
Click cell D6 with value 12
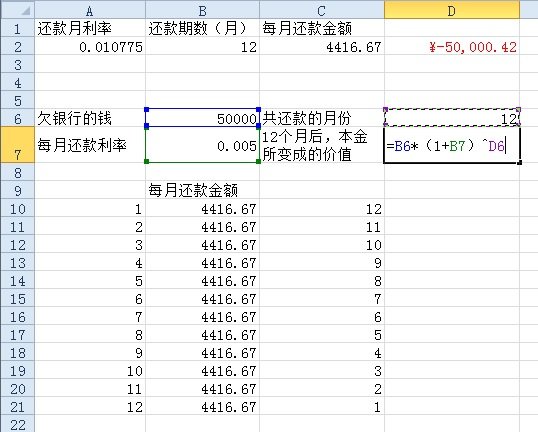point(452,118)
